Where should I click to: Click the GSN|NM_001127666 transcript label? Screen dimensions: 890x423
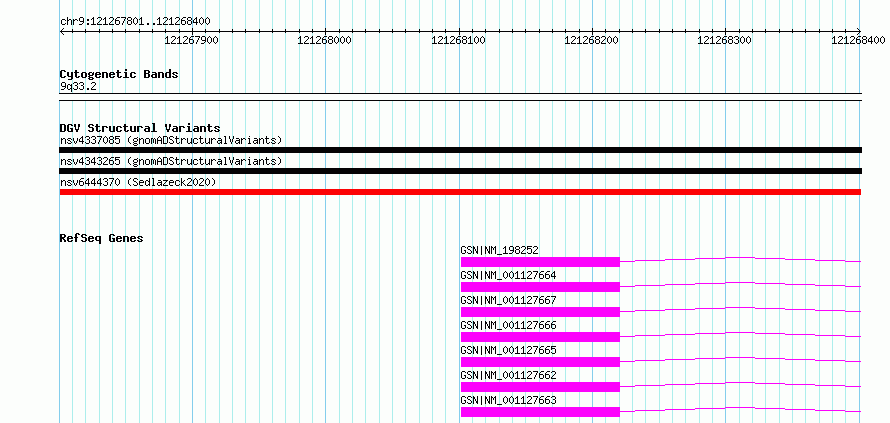(508, 325)
